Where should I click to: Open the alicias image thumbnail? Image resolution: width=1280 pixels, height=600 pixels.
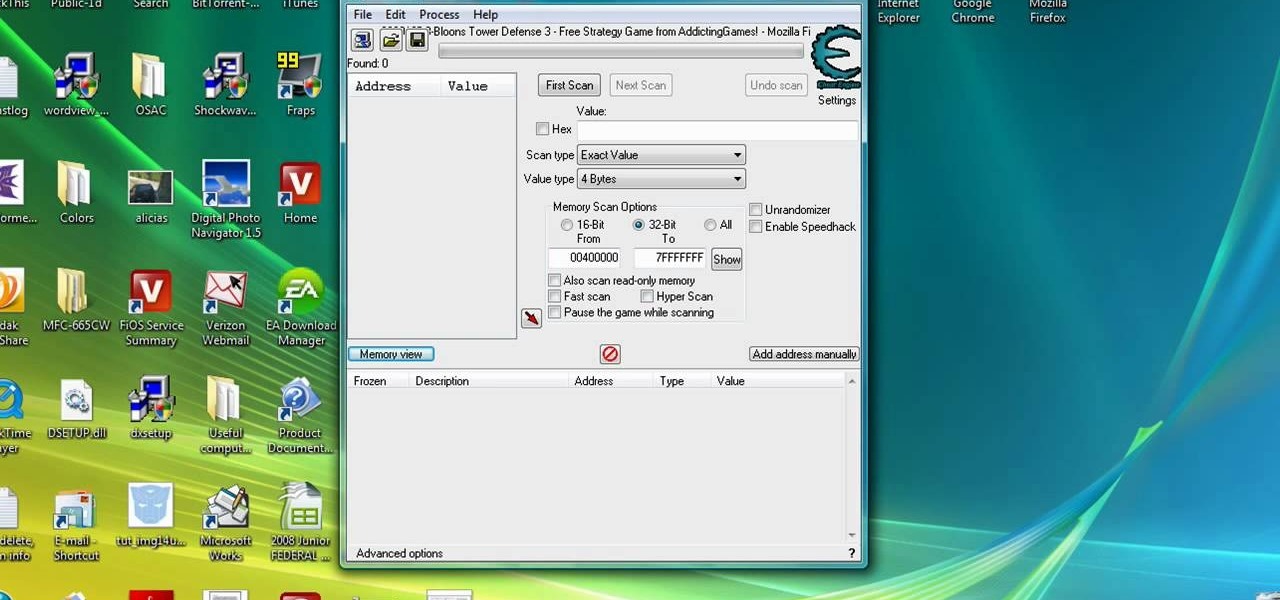[150, 193]
